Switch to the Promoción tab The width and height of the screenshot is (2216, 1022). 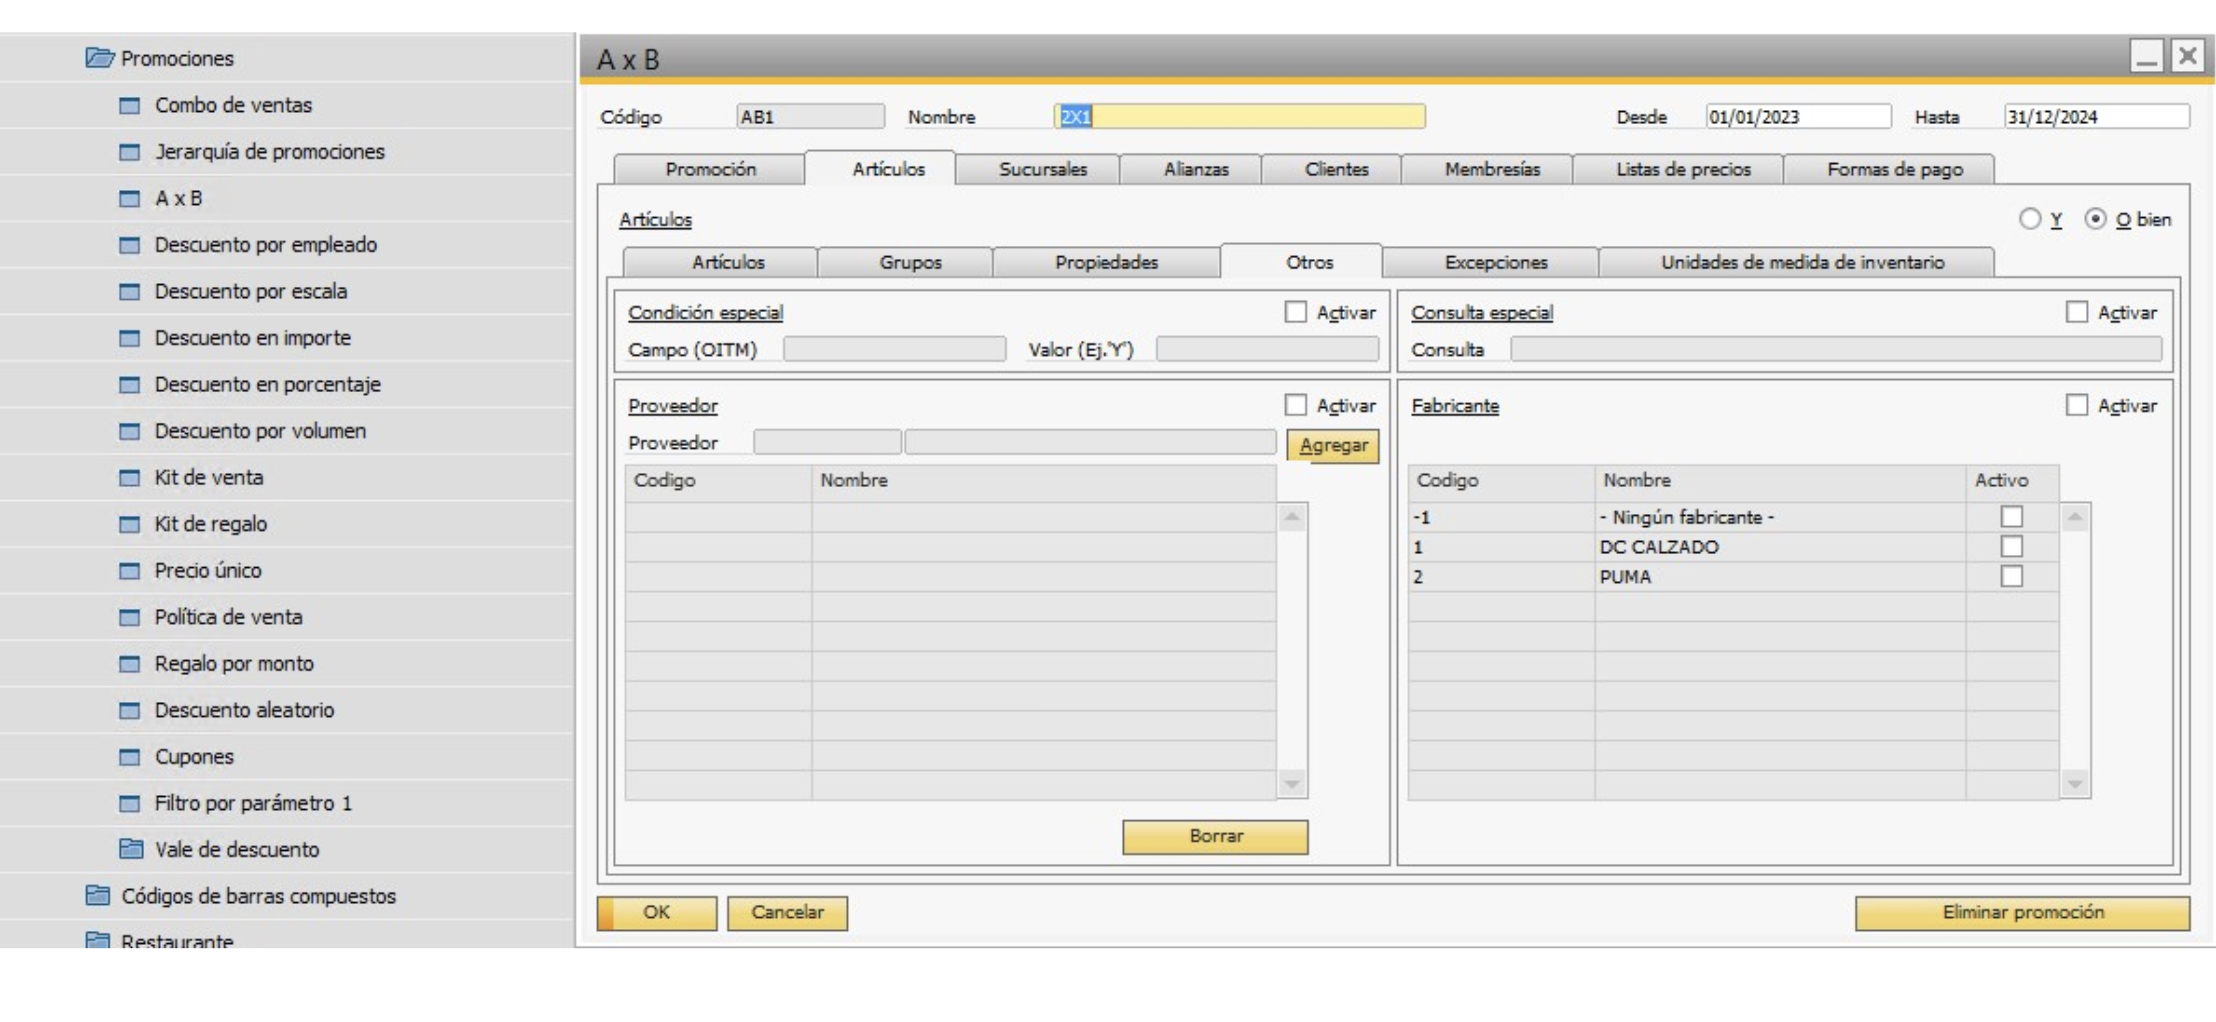coord(710,169)
